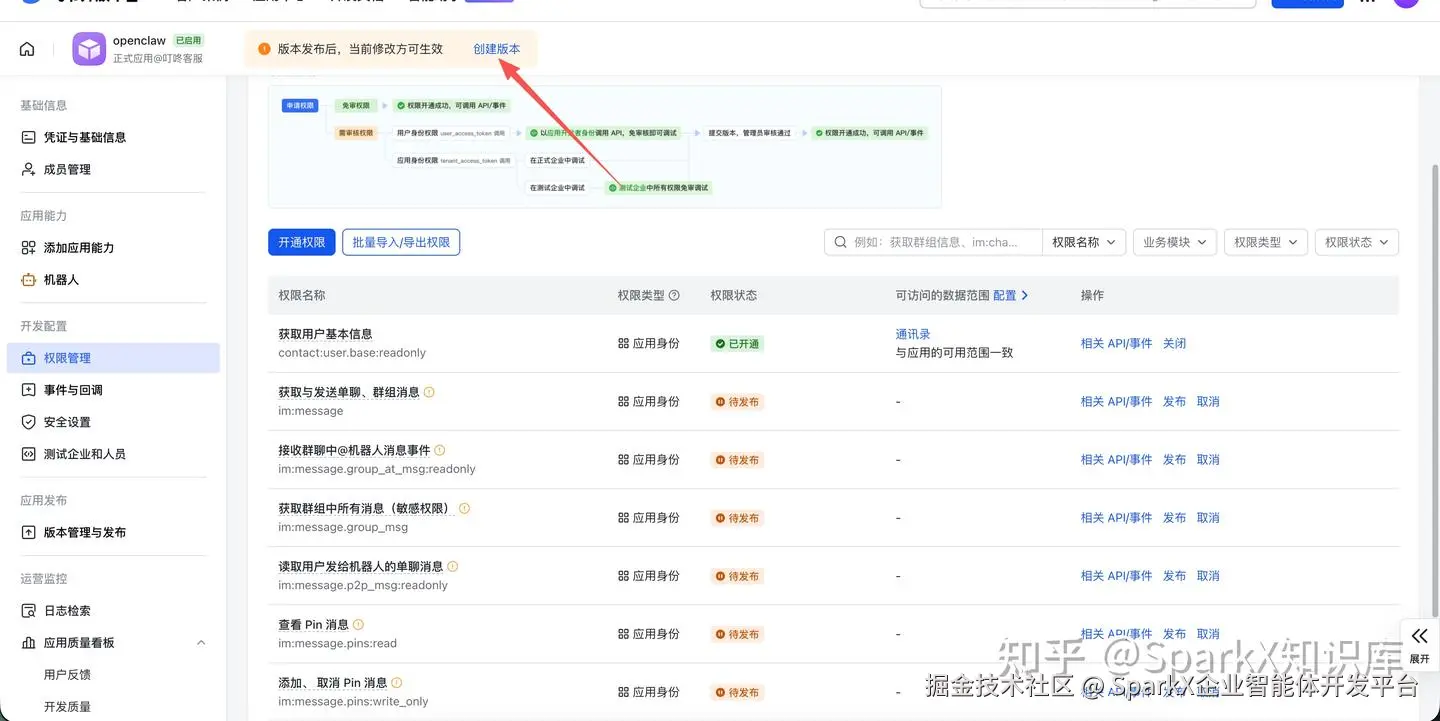The height and width of the screenshot is (721, 1440).
Task: Go to the home icon beside openclaw
Action: pyautogui.click(x=27, y=49)
